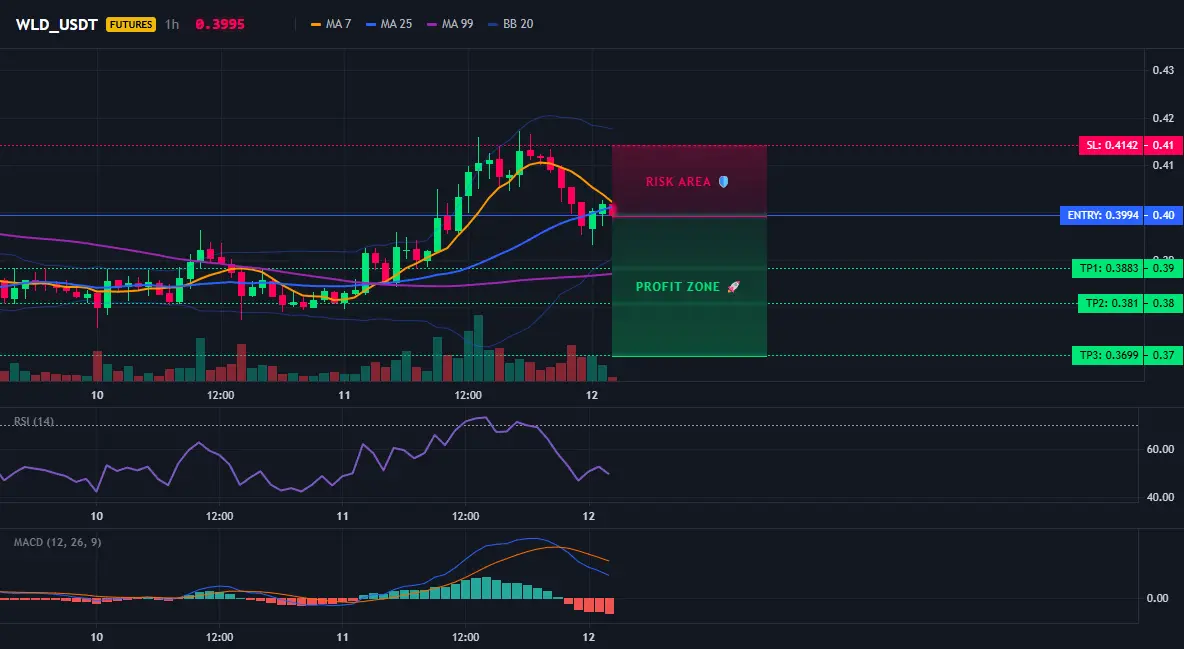Click the 0.43 price axis label
Screen dimensions: 1184x649
(x=1163, y=70)
